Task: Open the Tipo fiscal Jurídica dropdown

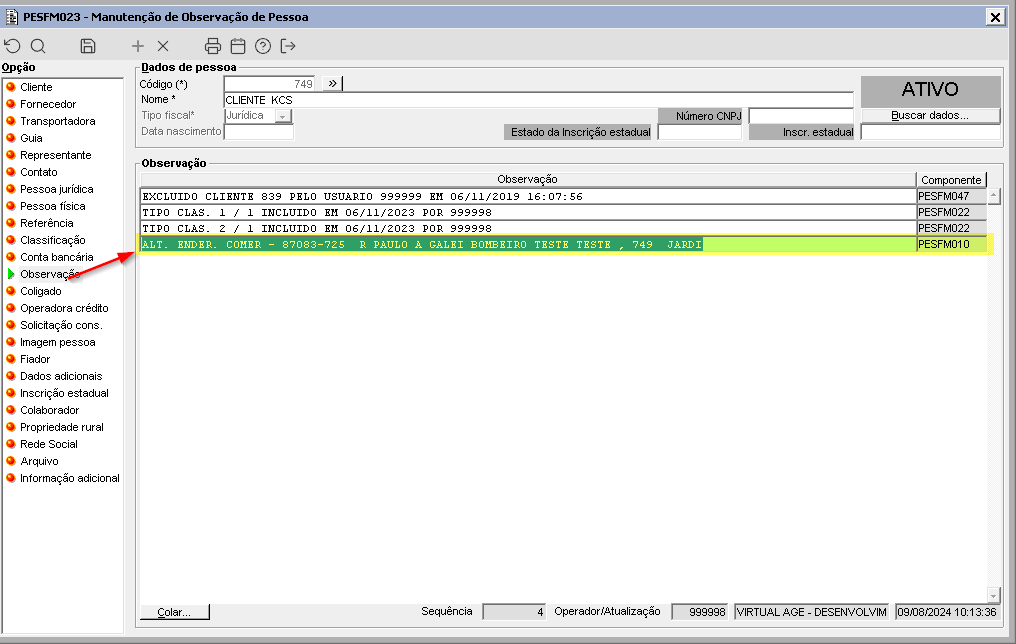Action: pyautogui.click(x=283, y=116)
